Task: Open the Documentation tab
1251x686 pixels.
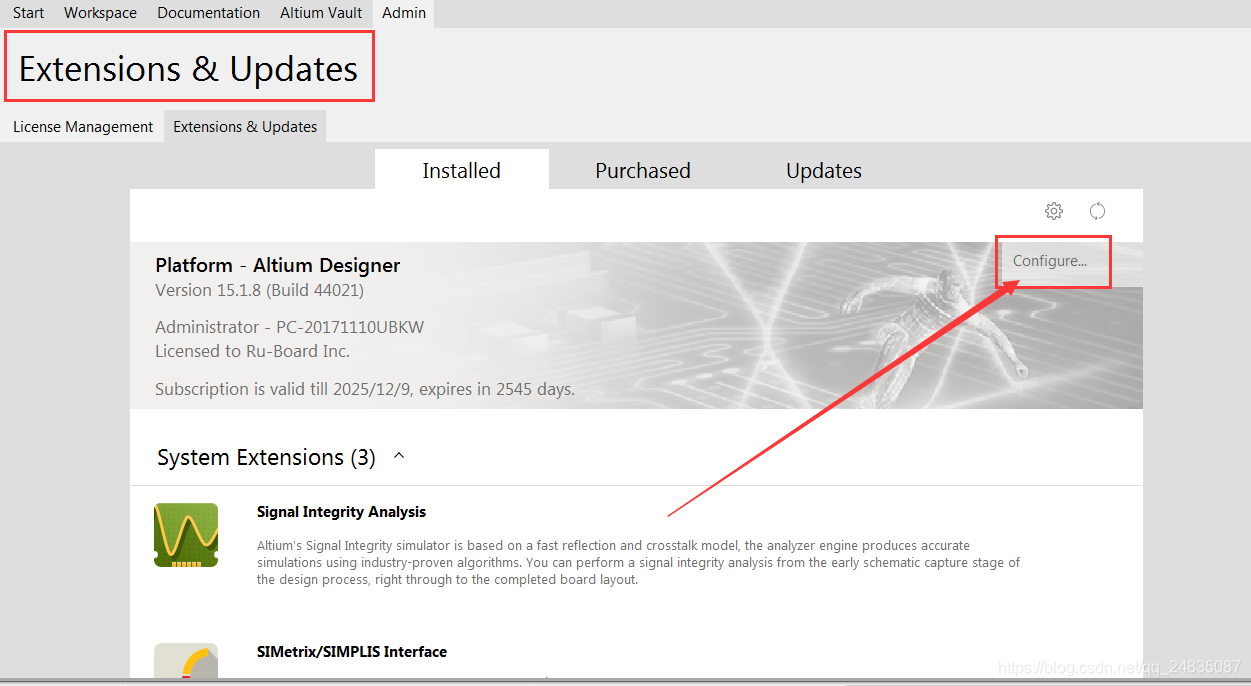Action: [208, 13]
